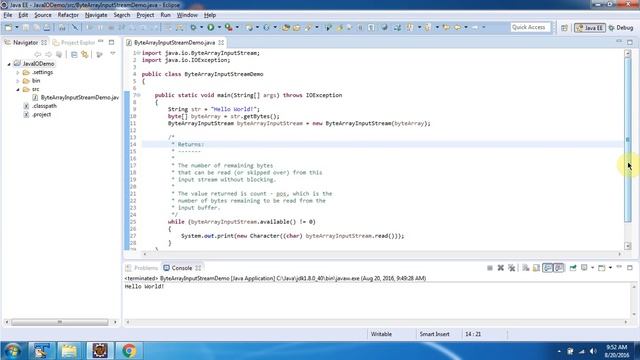Click the Navigator horizontal scrollbar thumb
This screenshot has height=360, width=640.
point(60,322)
